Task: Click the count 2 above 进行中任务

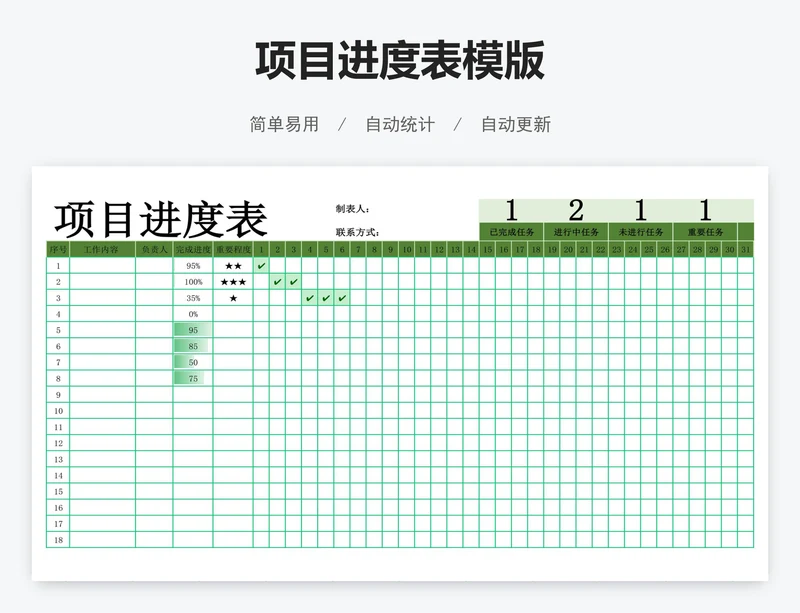Action: [x=576, y=210]
